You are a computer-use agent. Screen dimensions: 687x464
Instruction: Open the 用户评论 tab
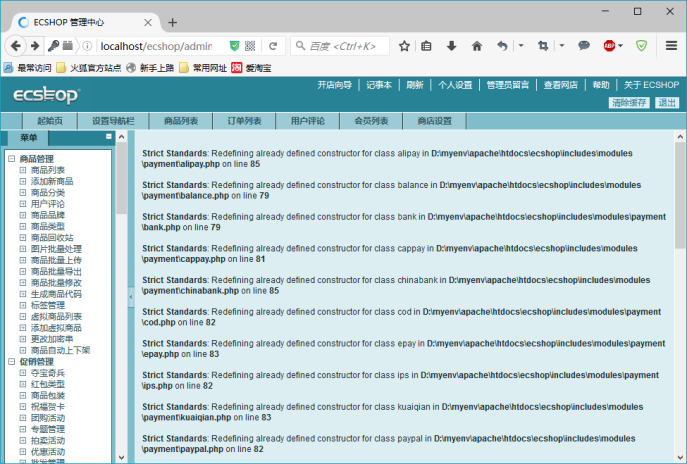308,121
